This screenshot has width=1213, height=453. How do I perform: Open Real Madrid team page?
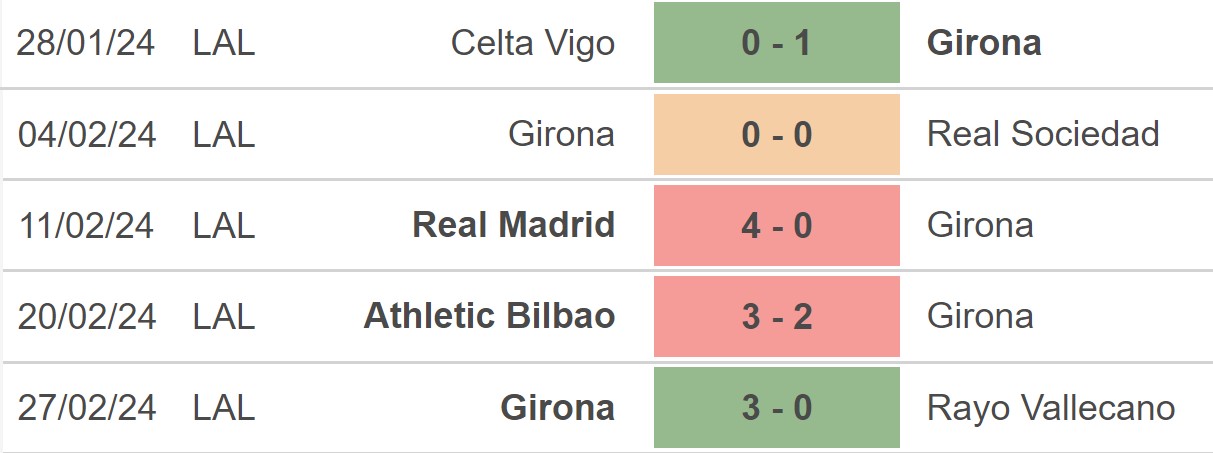(514, 225)
